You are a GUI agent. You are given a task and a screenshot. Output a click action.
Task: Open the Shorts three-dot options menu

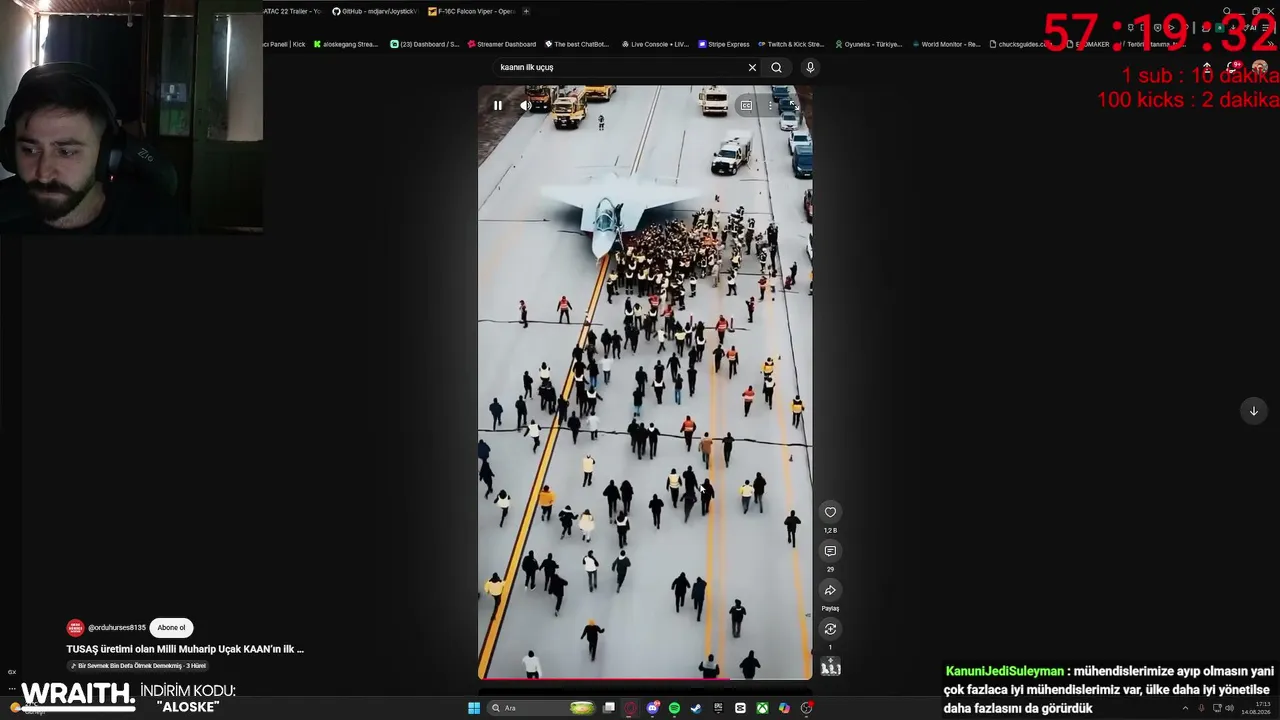(x=770, y=105)
